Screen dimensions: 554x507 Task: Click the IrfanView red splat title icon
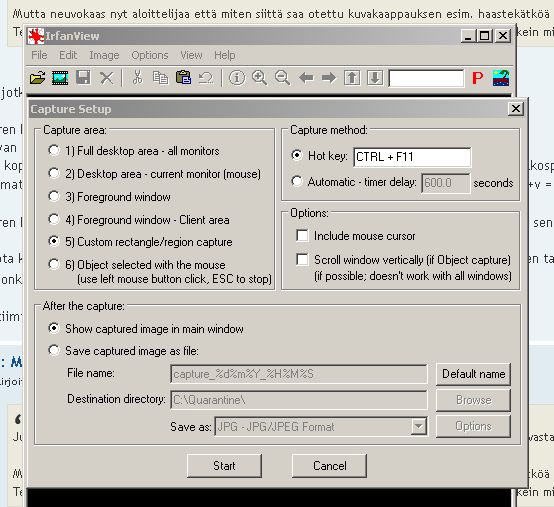click(36, 36)
